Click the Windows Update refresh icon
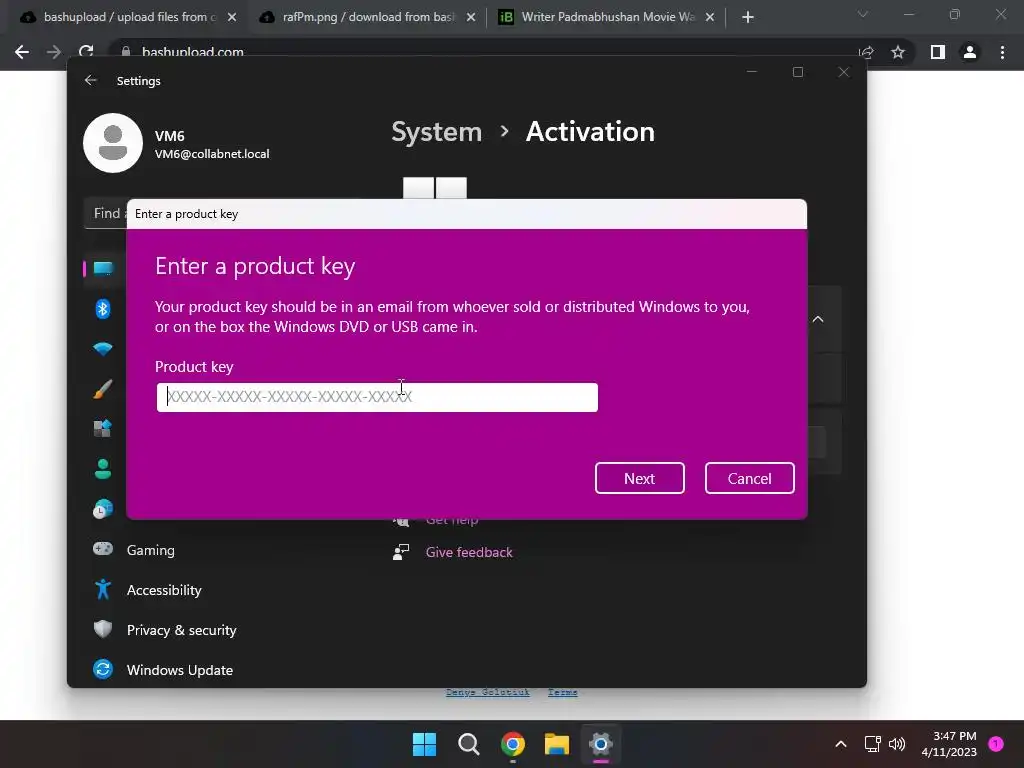The height and width of the screenshot is (768, 1024). click(x=103, y=669)
